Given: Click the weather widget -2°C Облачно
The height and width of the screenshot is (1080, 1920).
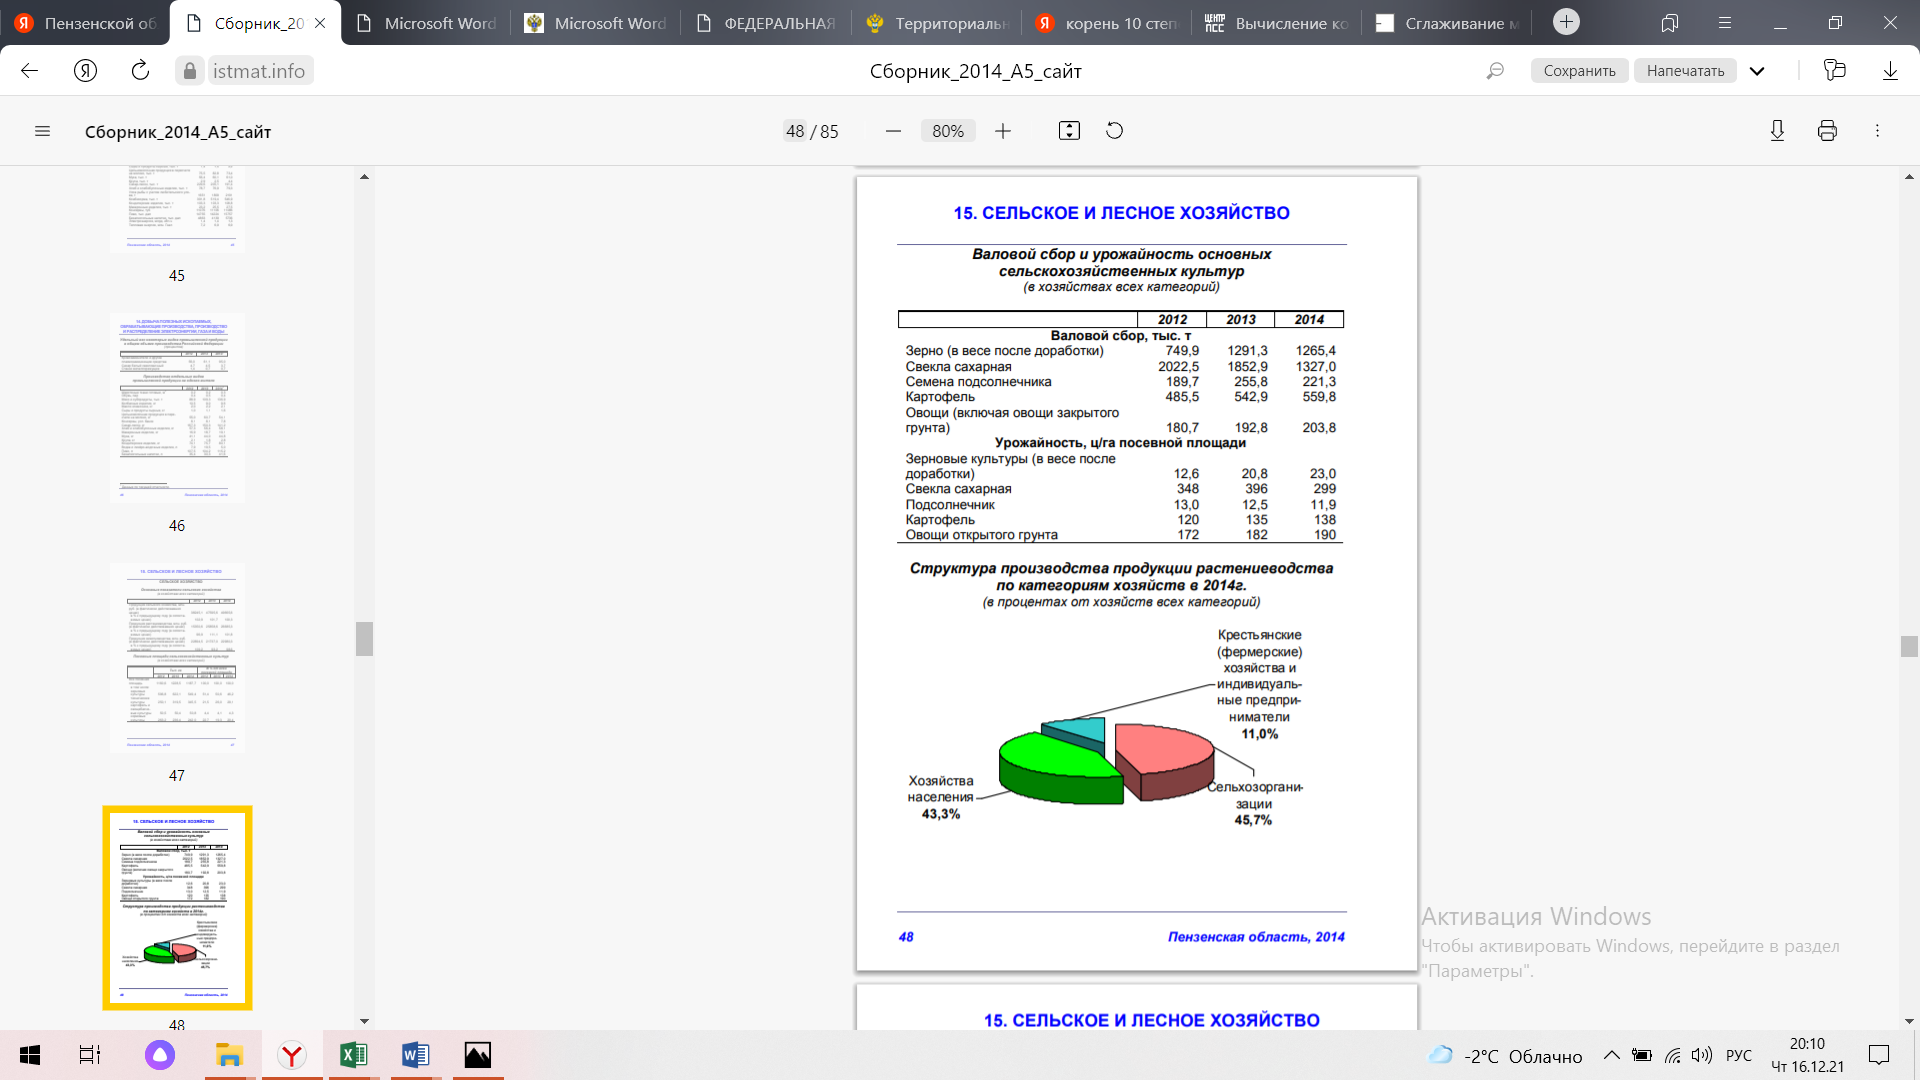Looking at the screenshot, I should click(x=1505, y=1055).
